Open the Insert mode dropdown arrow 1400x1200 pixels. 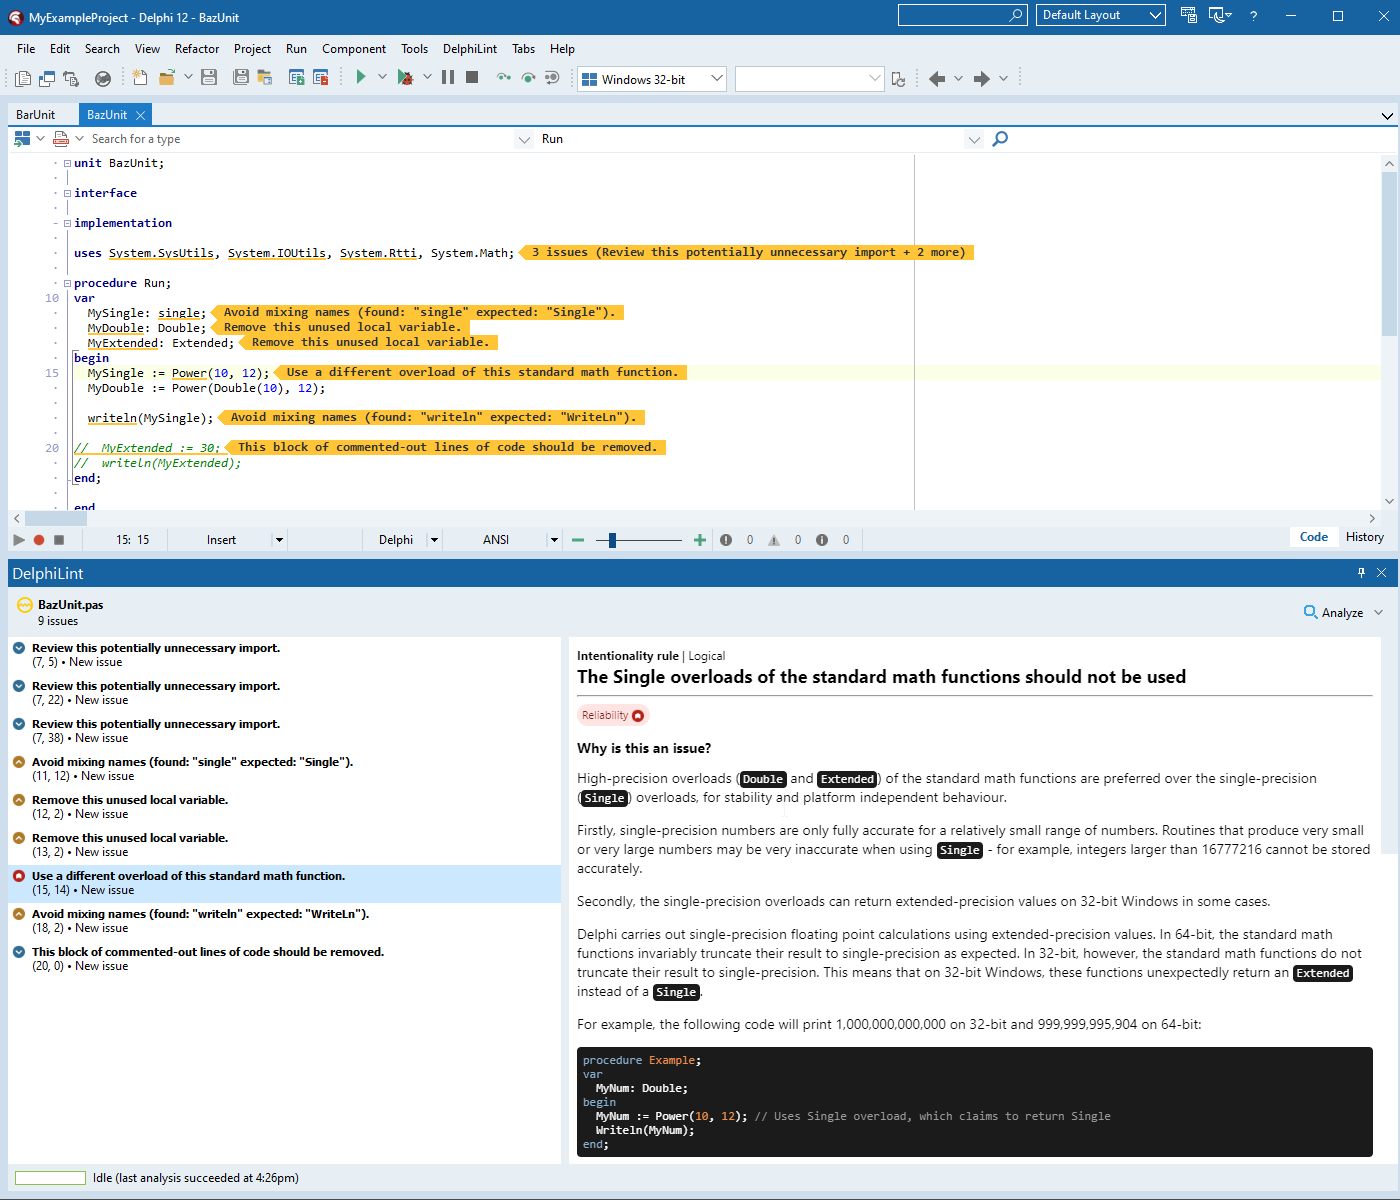point(279,540)
